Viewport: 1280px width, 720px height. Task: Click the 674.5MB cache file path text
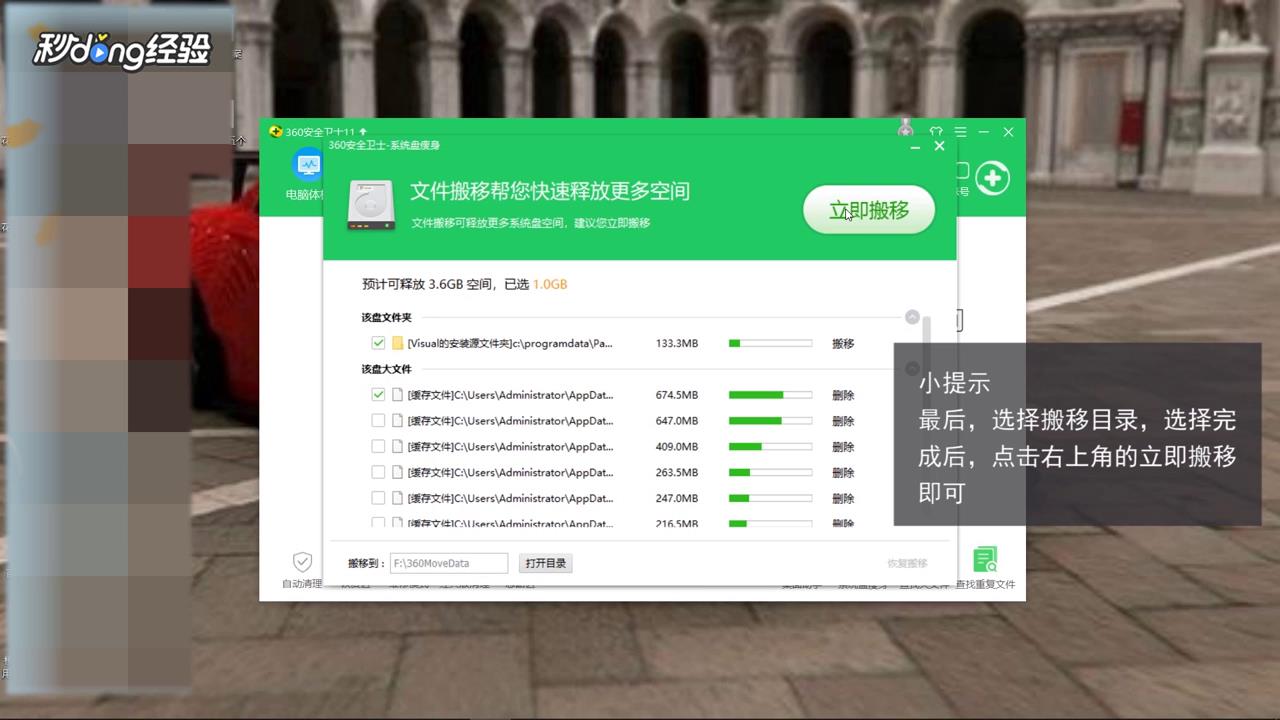(x=510, y=395)
